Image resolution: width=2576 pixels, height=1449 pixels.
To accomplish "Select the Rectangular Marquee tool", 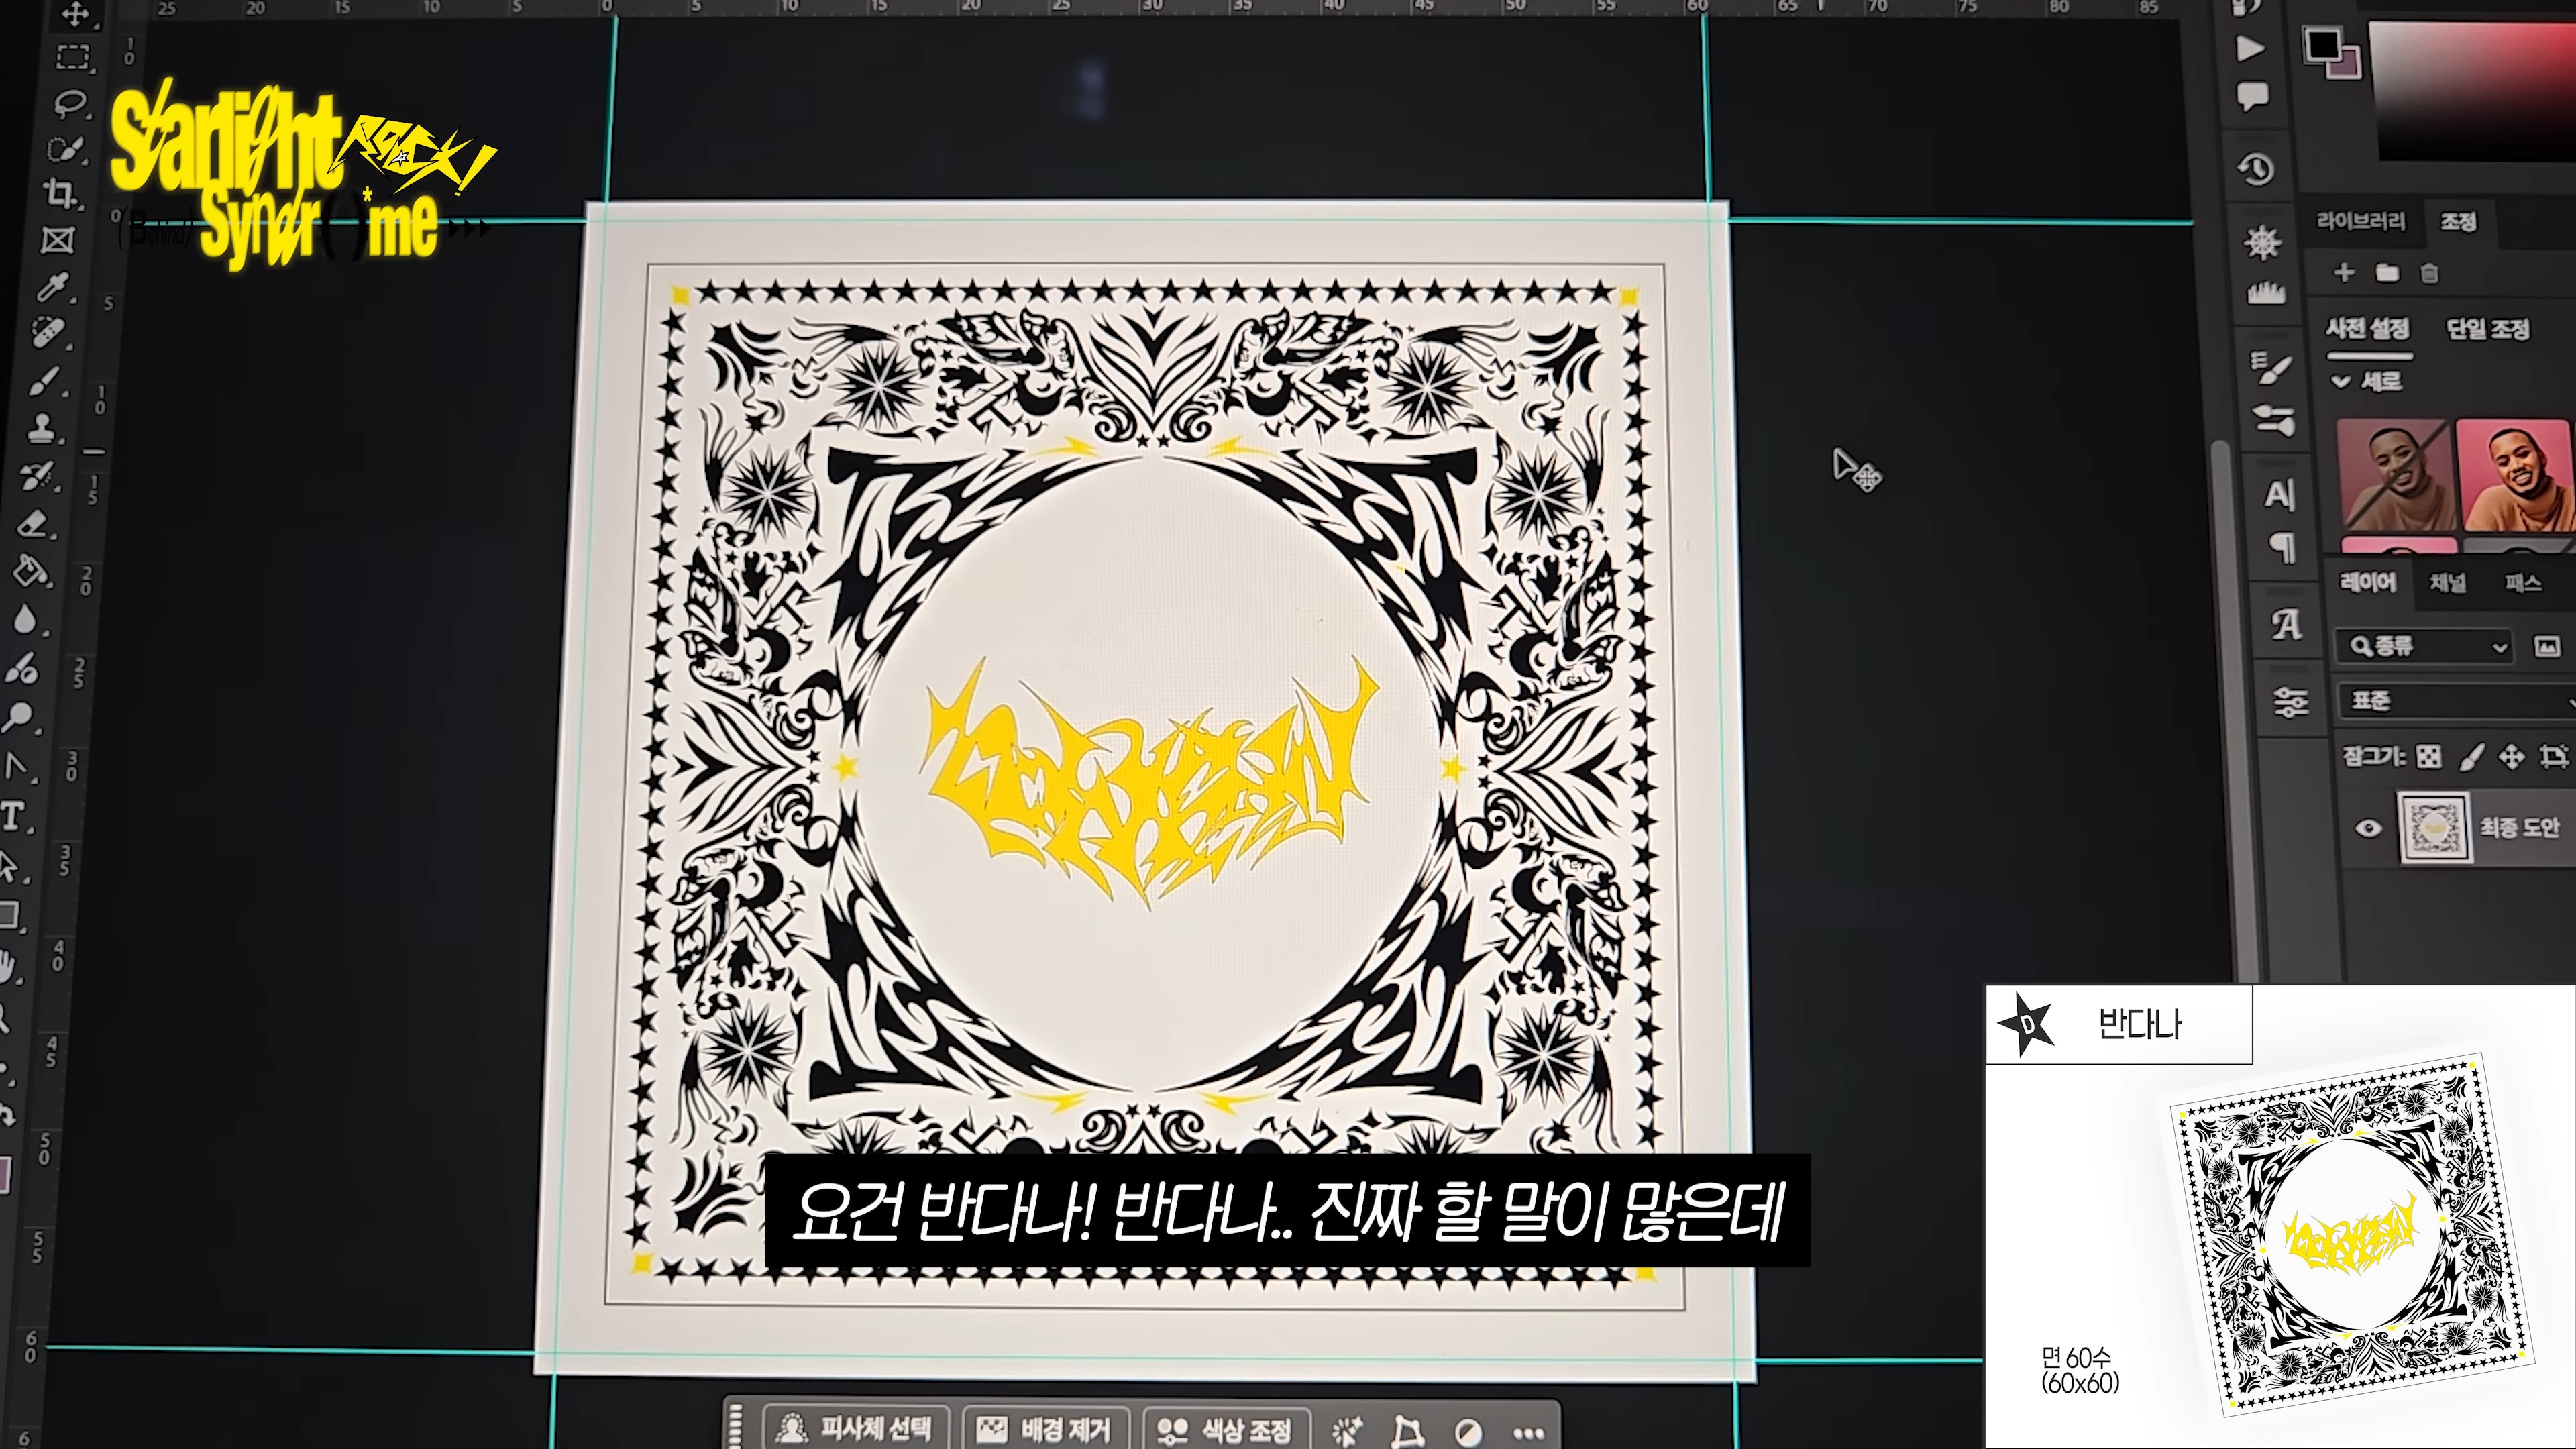I will 72,57.
